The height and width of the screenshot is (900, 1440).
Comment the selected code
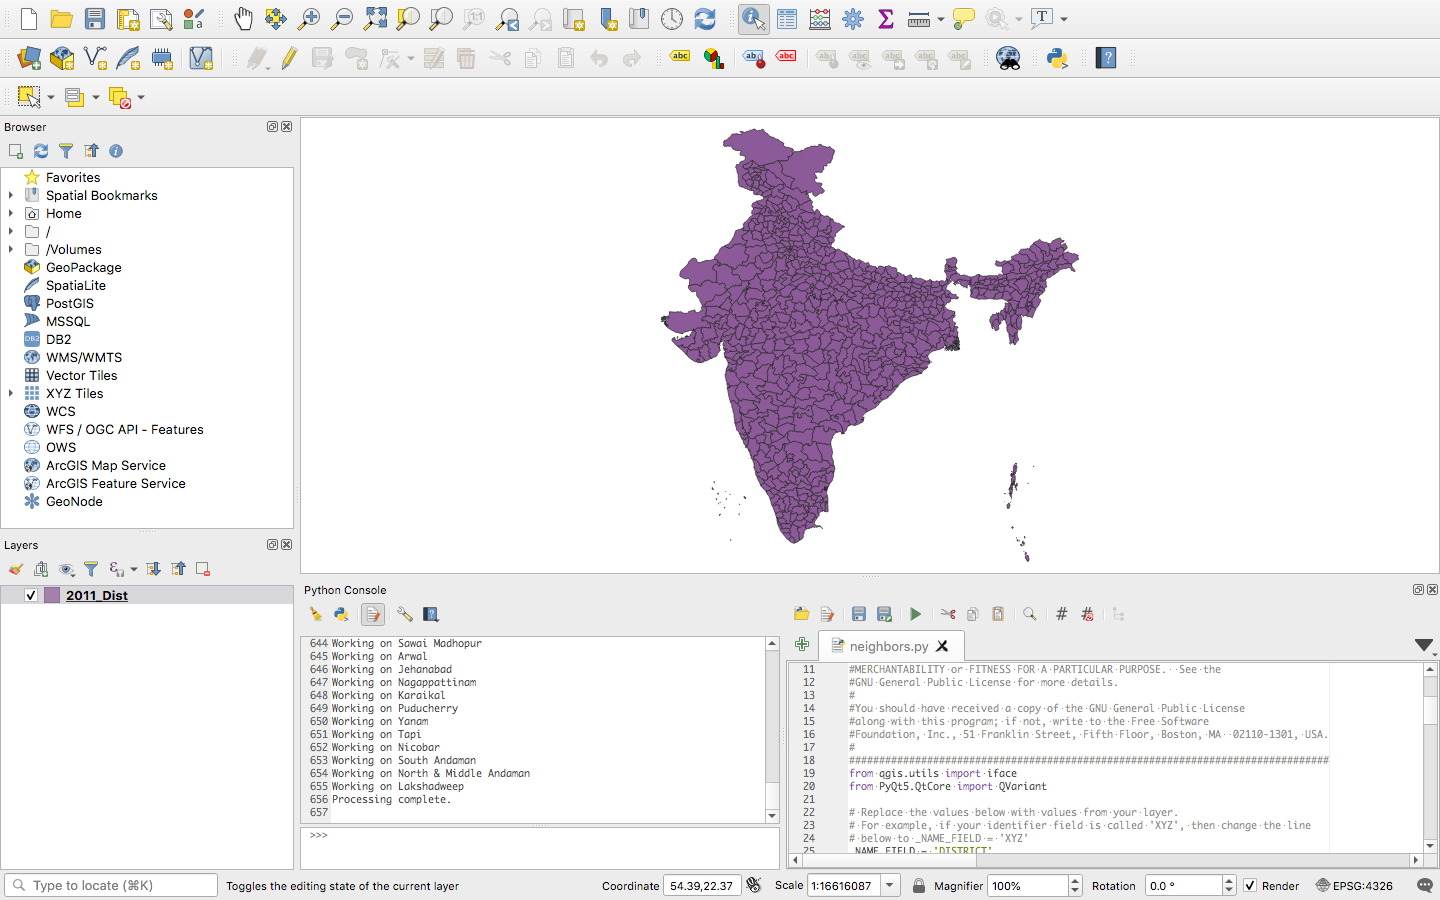(x=1062, y=614)
